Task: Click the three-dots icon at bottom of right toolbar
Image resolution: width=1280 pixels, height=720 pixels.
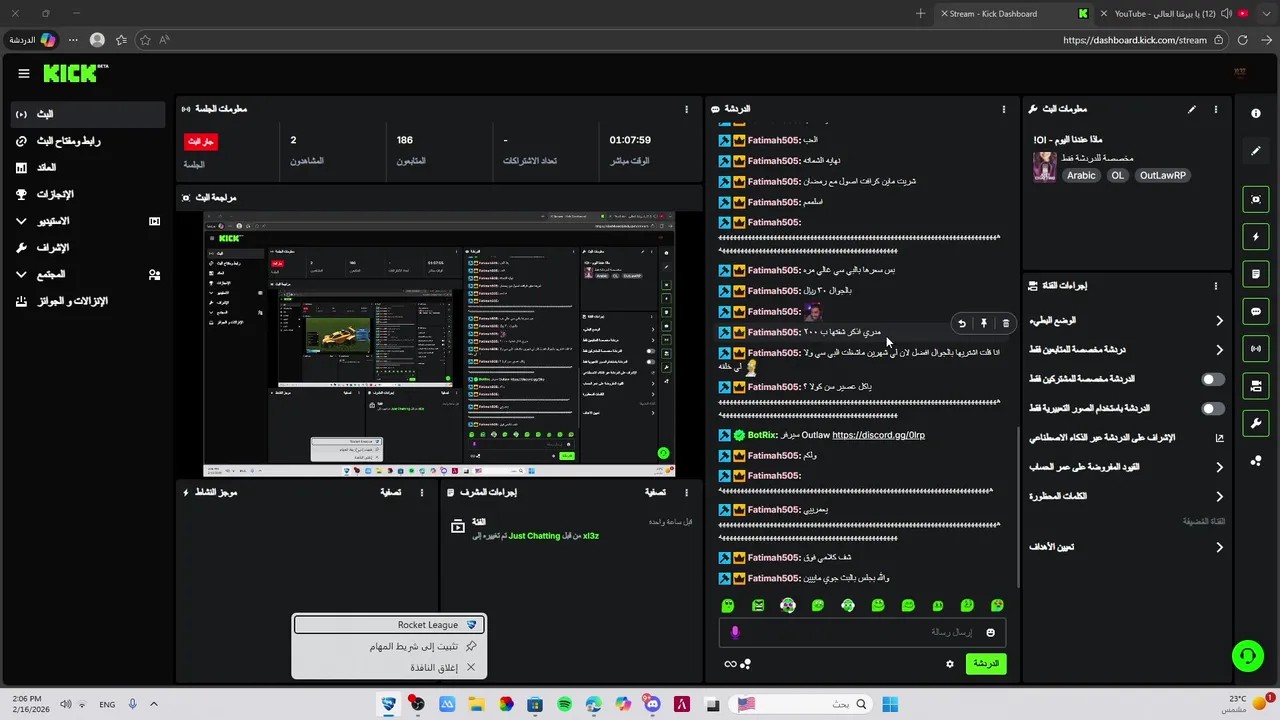Action: (1256, 460)
